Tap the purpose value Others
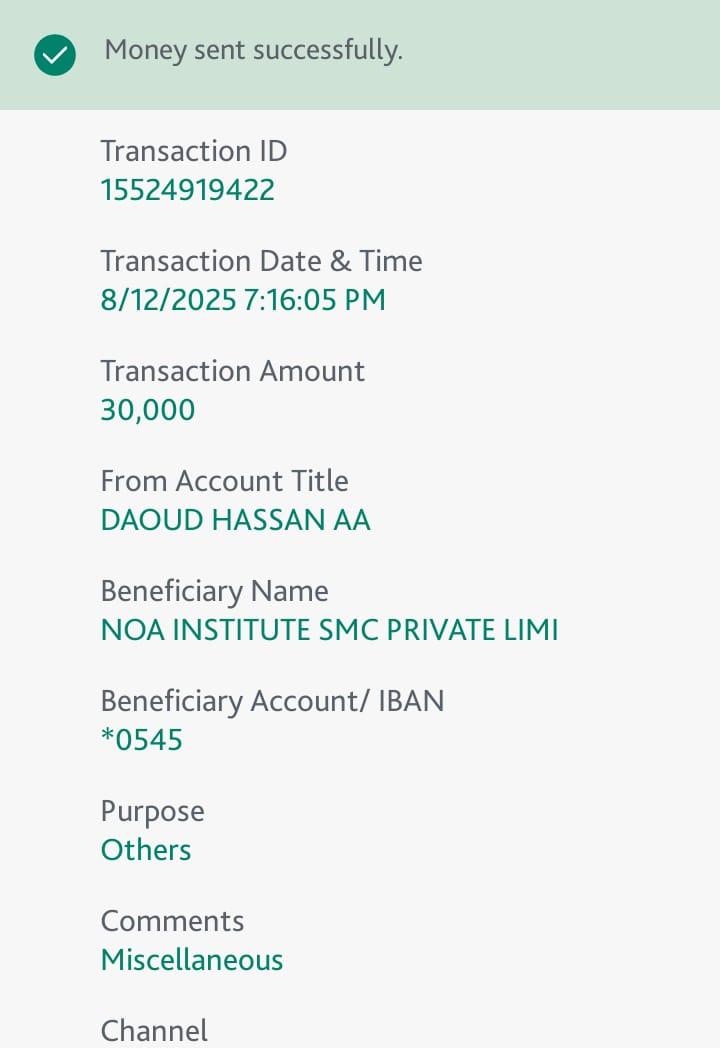This screenshot has height=1048, width=720. [146, 850]
